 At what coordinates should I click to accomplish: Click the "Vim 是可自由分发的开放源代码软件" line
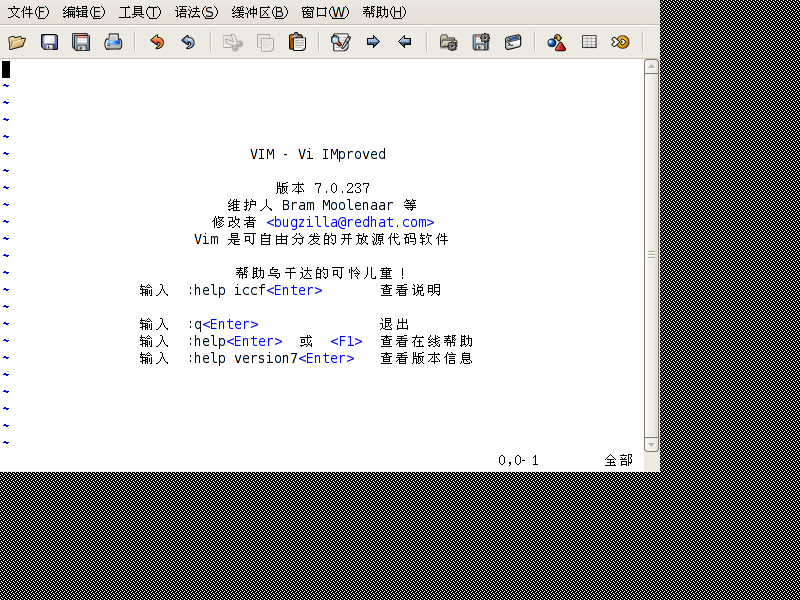pyautogui.click(x=321, y=239)
